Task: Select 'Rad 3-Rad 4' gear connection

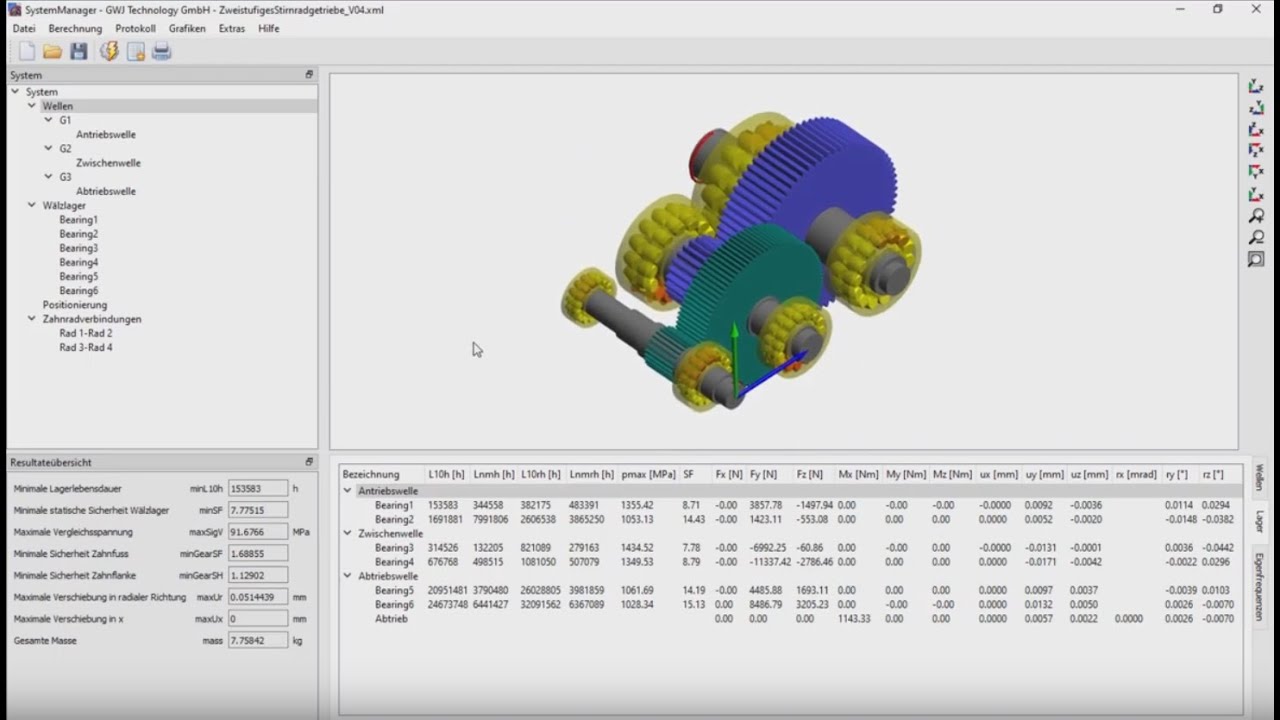Action: point(86,348)
